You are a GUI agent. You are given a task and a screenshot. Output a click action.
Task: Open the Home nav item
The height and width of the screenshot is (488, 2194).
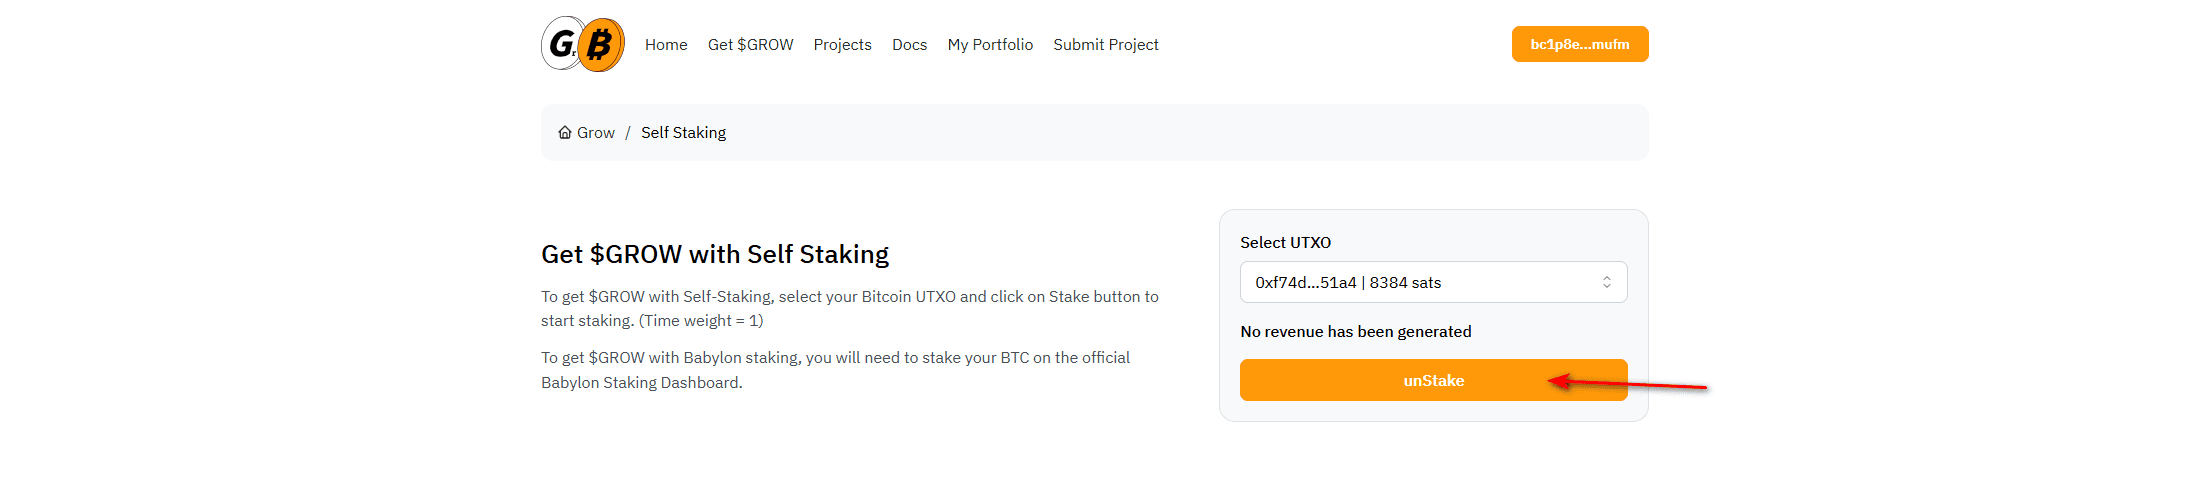666,44
